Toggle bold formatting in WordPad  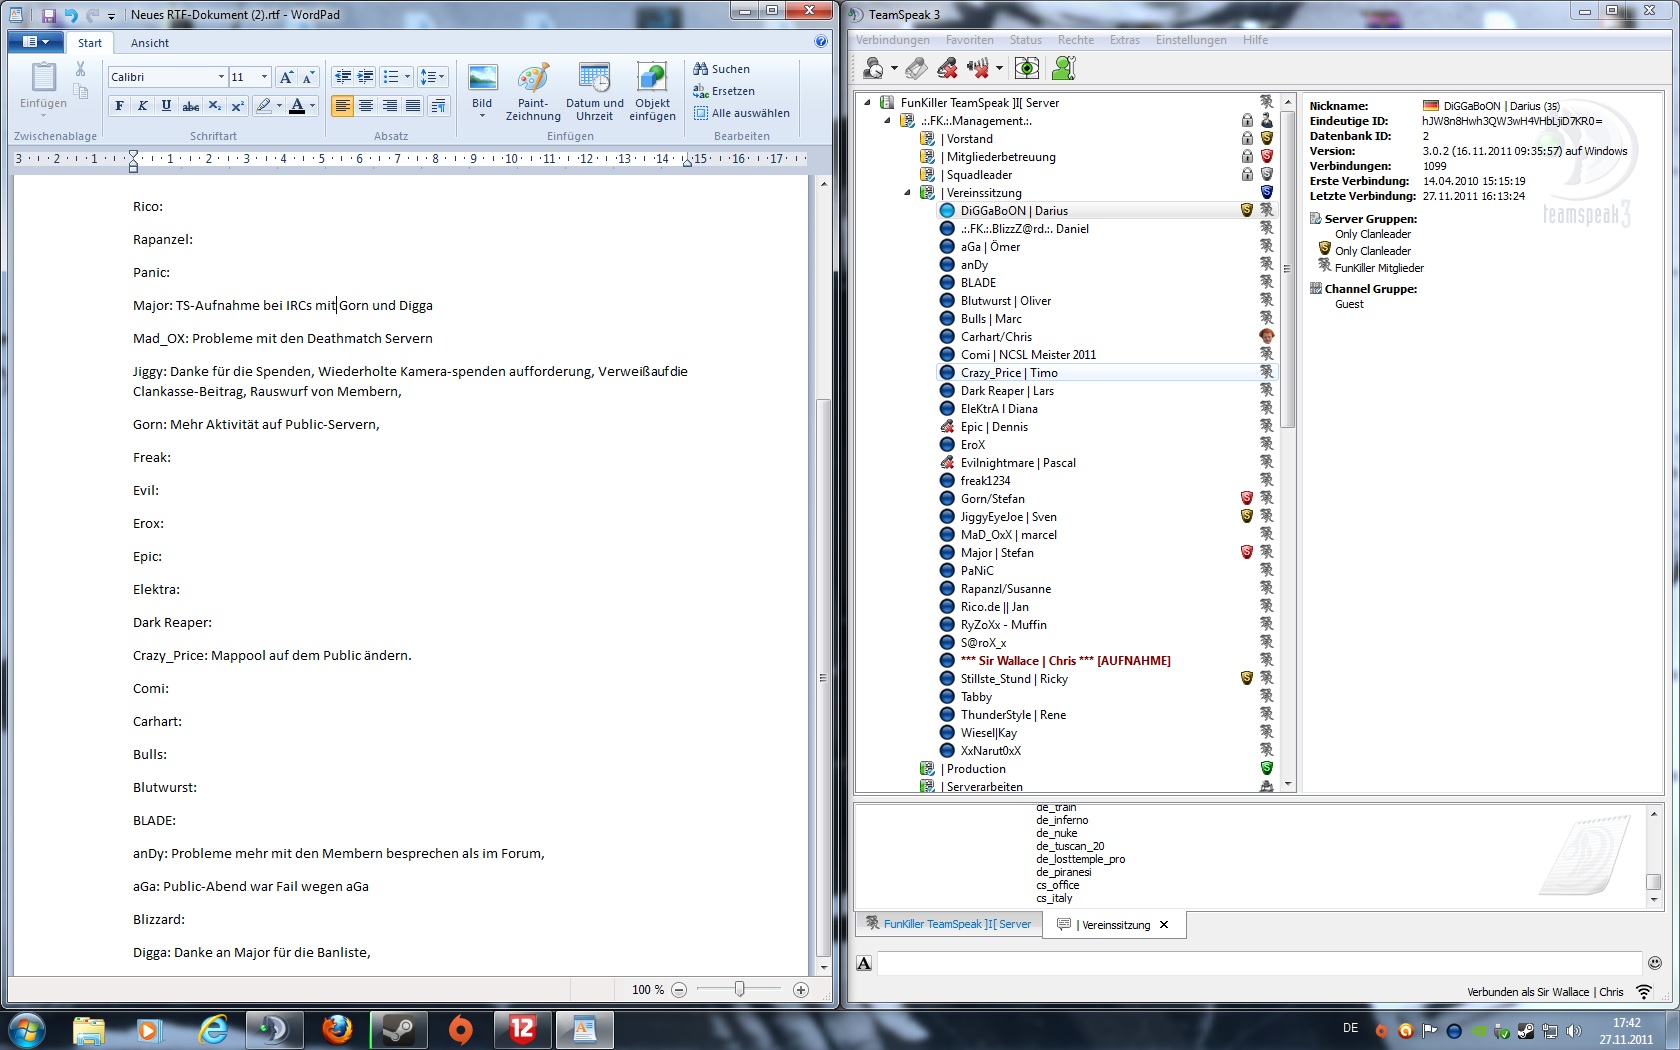coord(120,106)
